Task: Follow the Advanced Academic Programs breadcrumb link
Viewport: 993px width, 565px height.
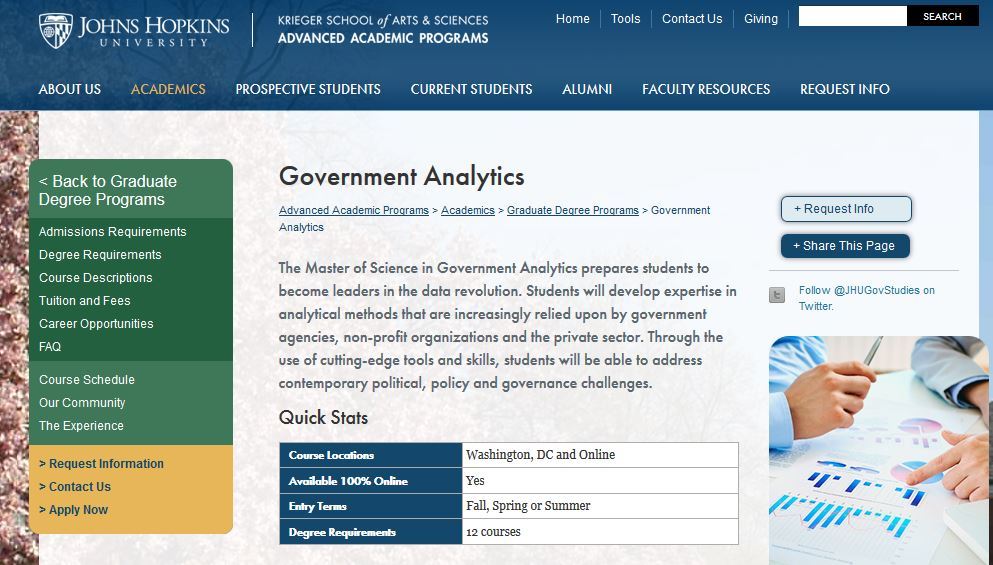Action: tap(354, 210)
